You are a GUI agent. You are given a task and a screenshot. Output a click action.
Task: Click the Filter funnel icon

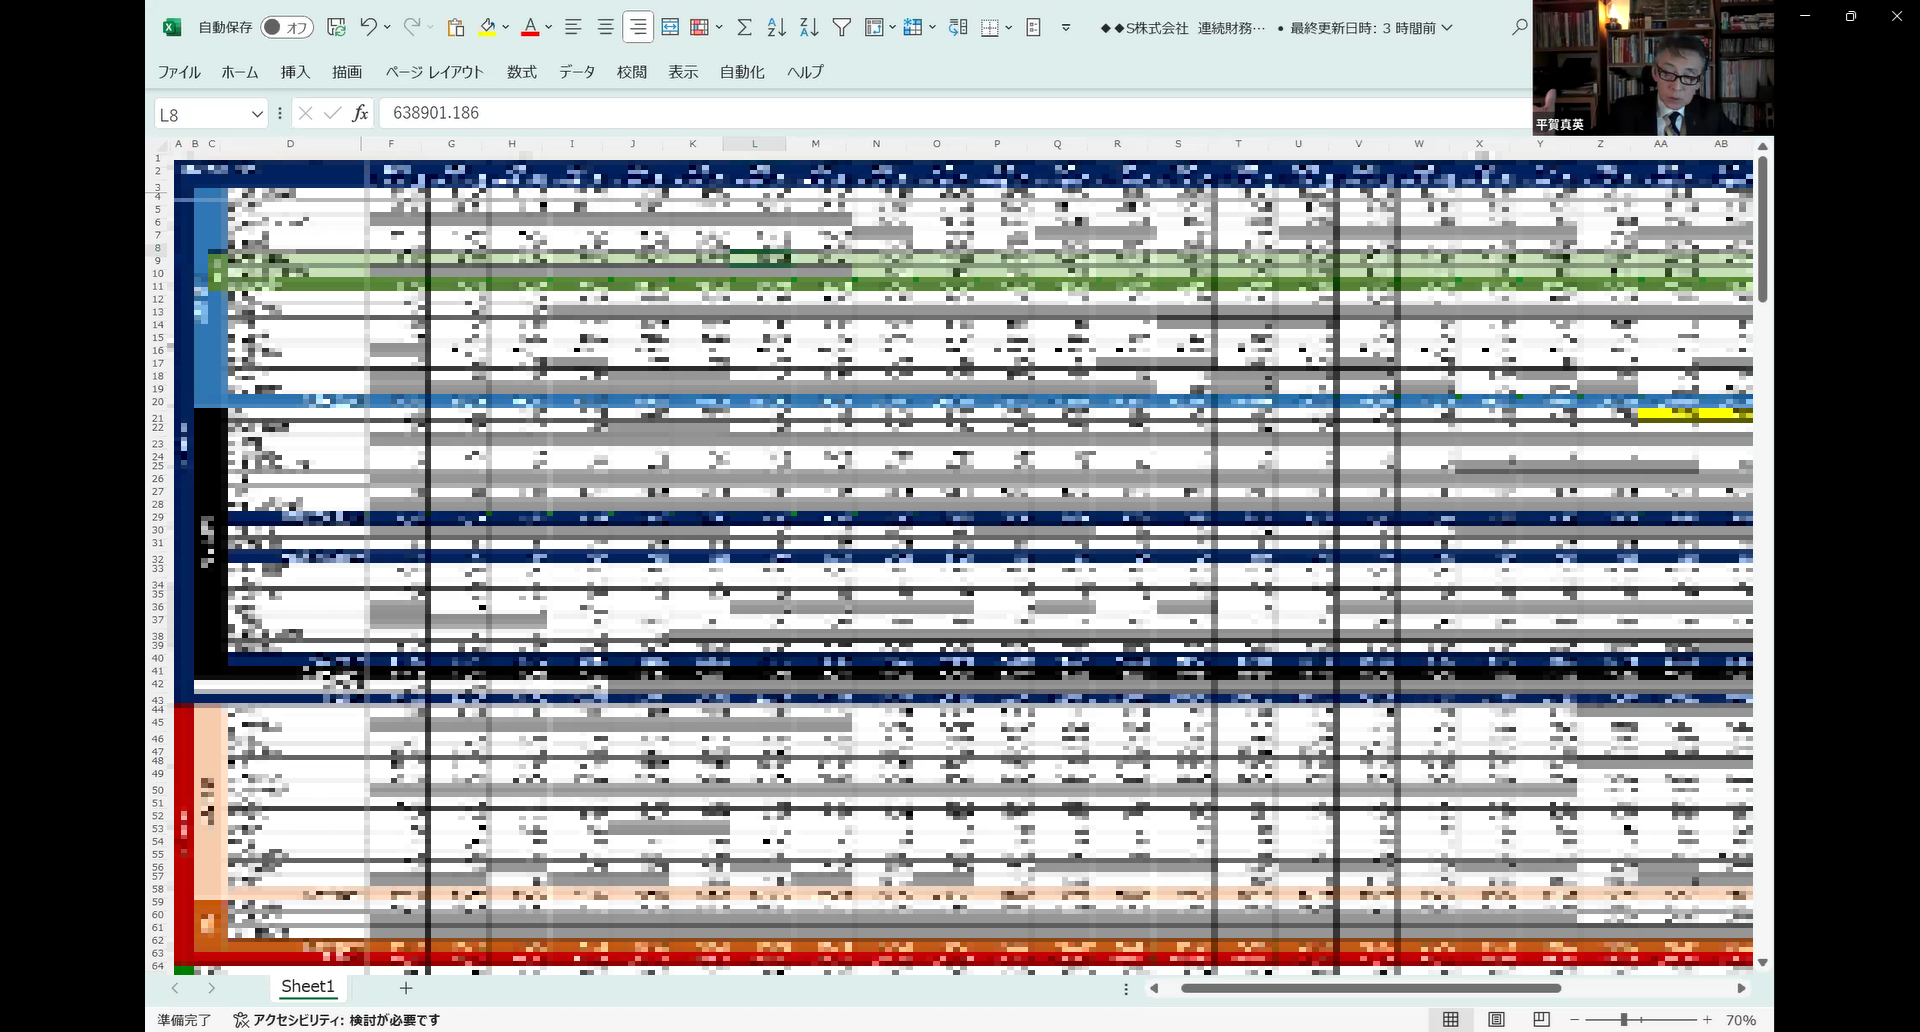(842, 28)
